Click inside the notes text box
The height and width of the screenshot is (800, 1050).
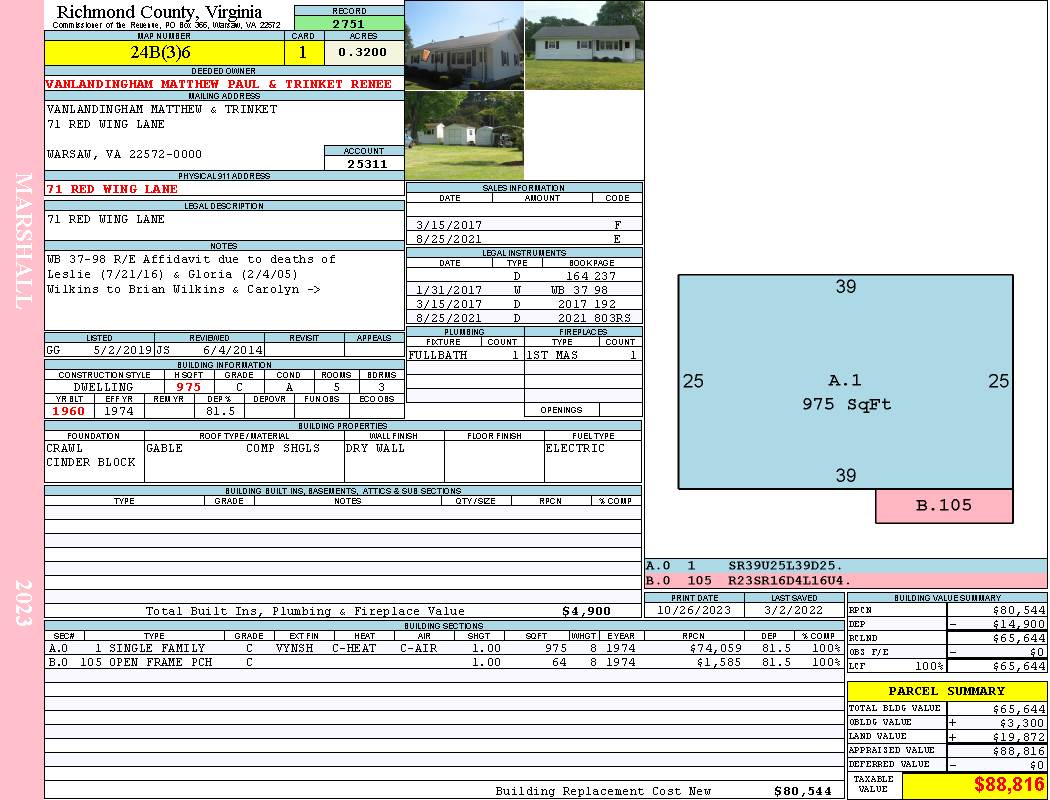(x=224, y=290)
